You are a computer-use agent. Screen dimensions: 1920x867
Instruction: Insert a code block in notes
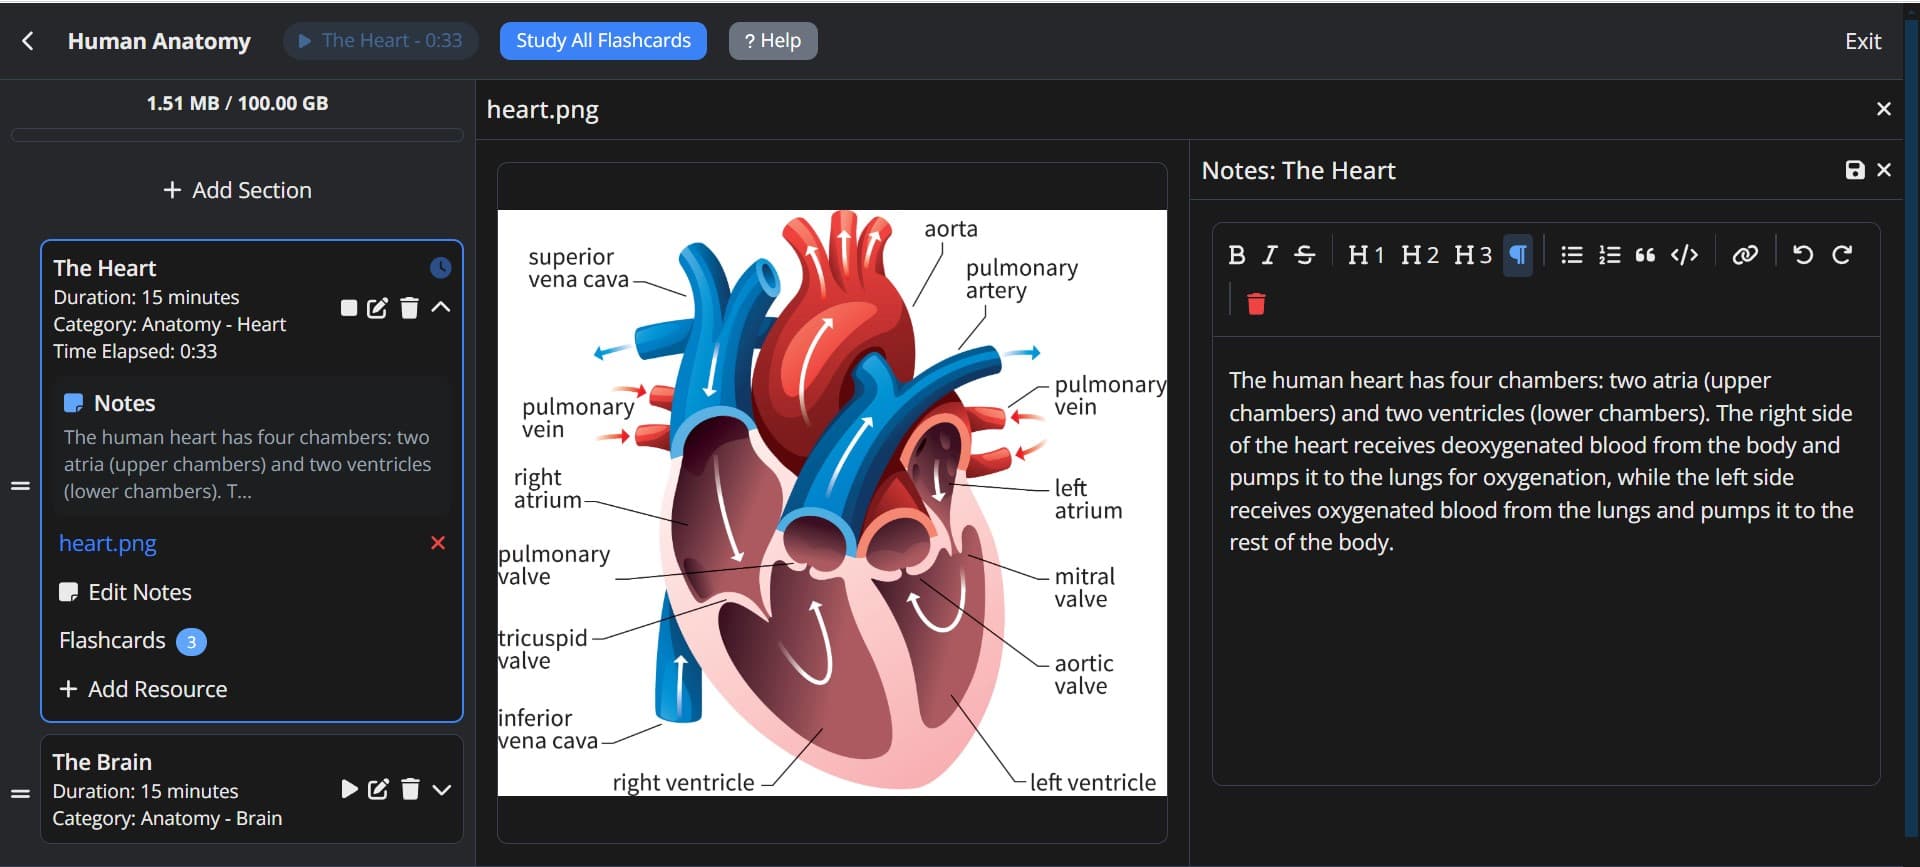pos(1684,255)
